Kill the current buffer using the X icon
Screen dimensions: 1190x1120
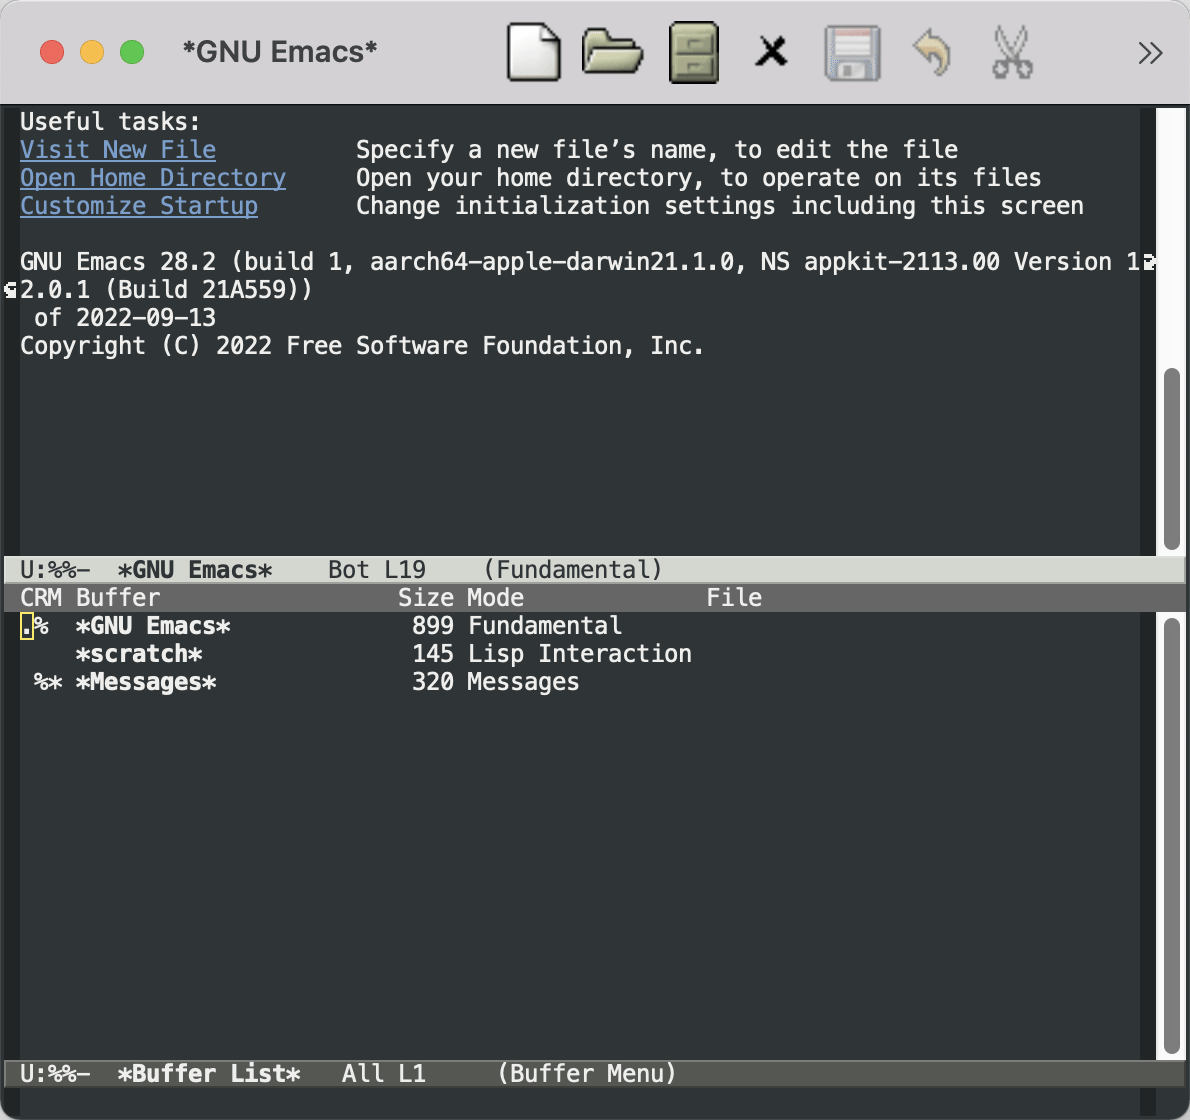772,52
